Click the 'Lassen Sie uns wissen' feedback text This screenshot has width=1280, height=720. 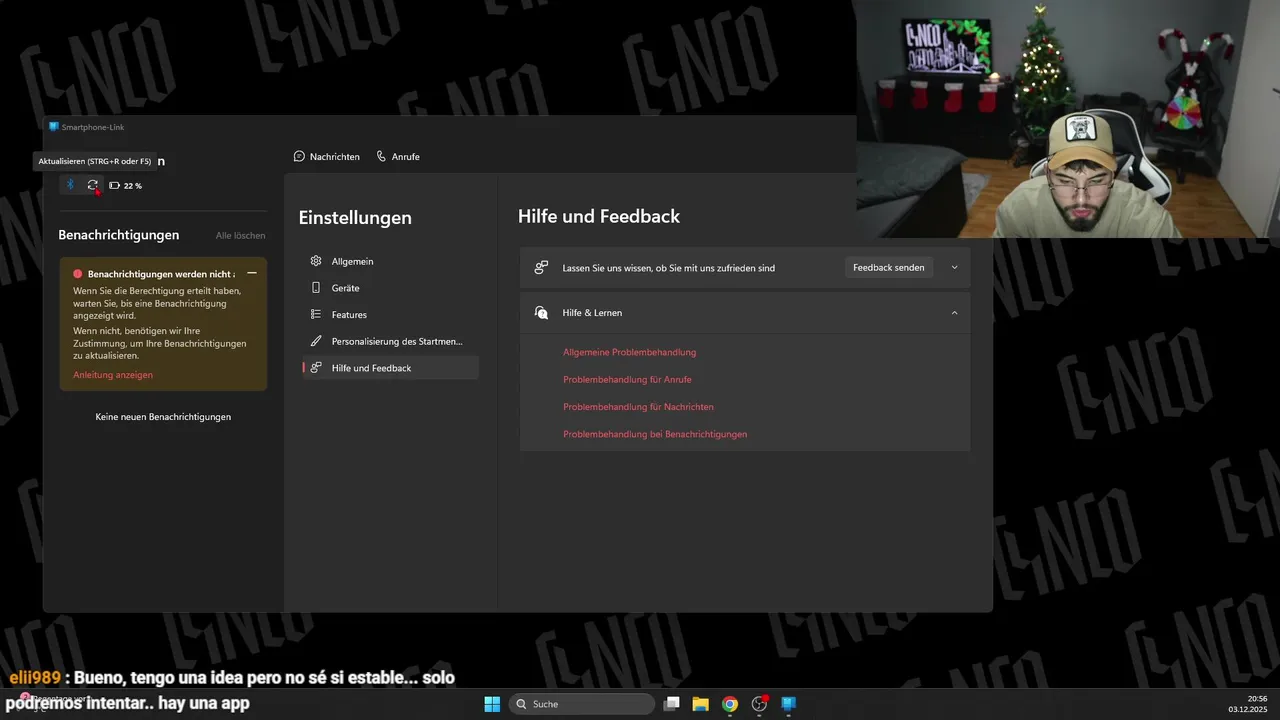pyautogui.click(x=669, y=268)
